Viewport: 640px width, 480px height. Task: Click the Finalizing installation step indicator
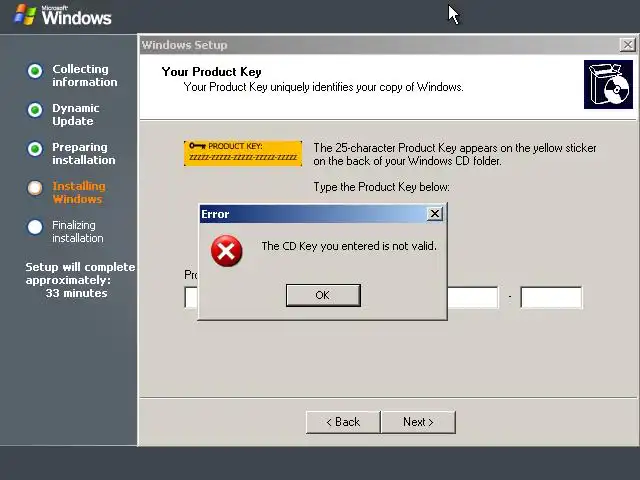[35, 227]
